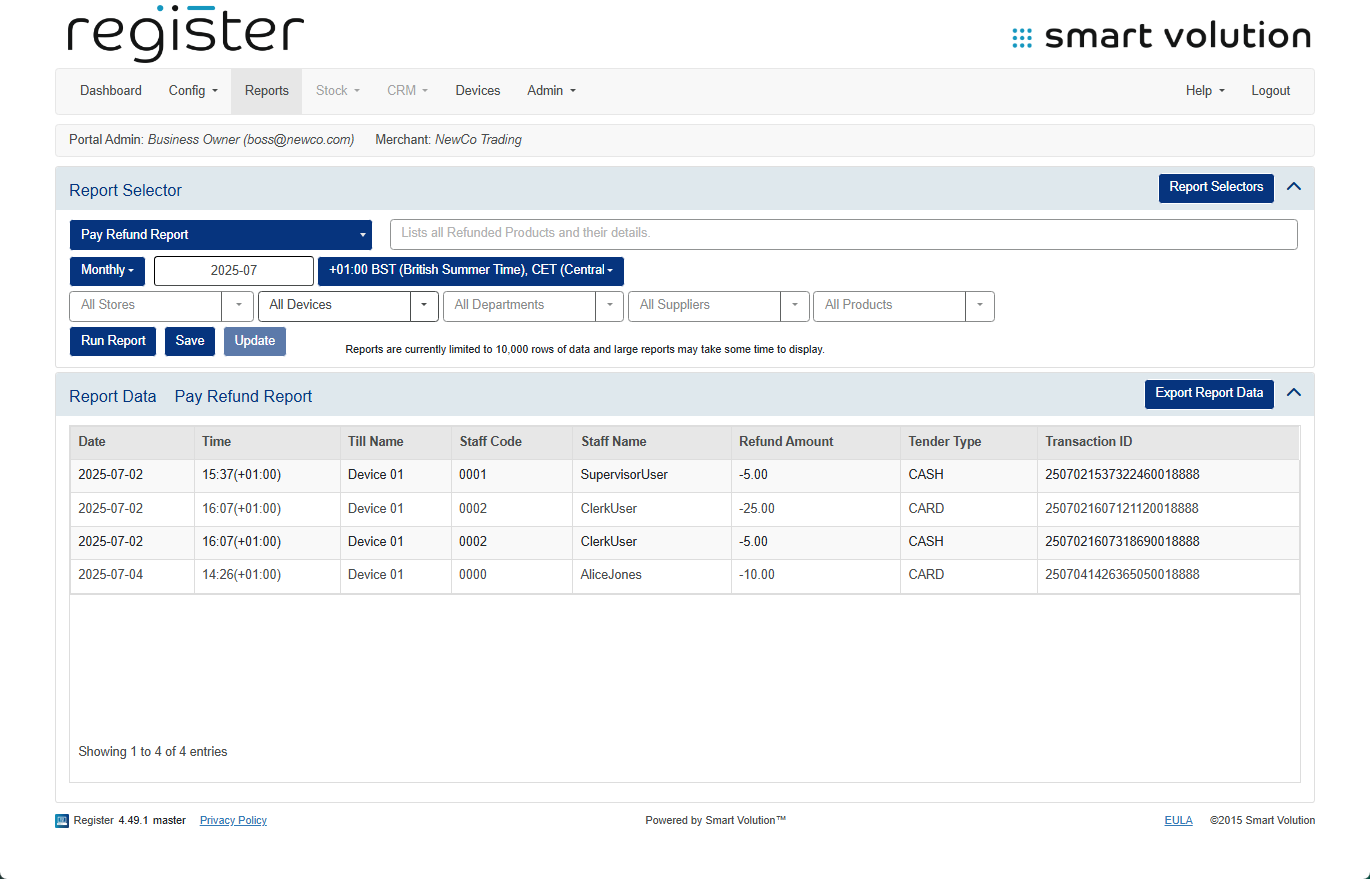Image resolution: width=1370 pixels, height=879 pixels.
Task: Sort the table by Date column
Action: tap(132, 442)
